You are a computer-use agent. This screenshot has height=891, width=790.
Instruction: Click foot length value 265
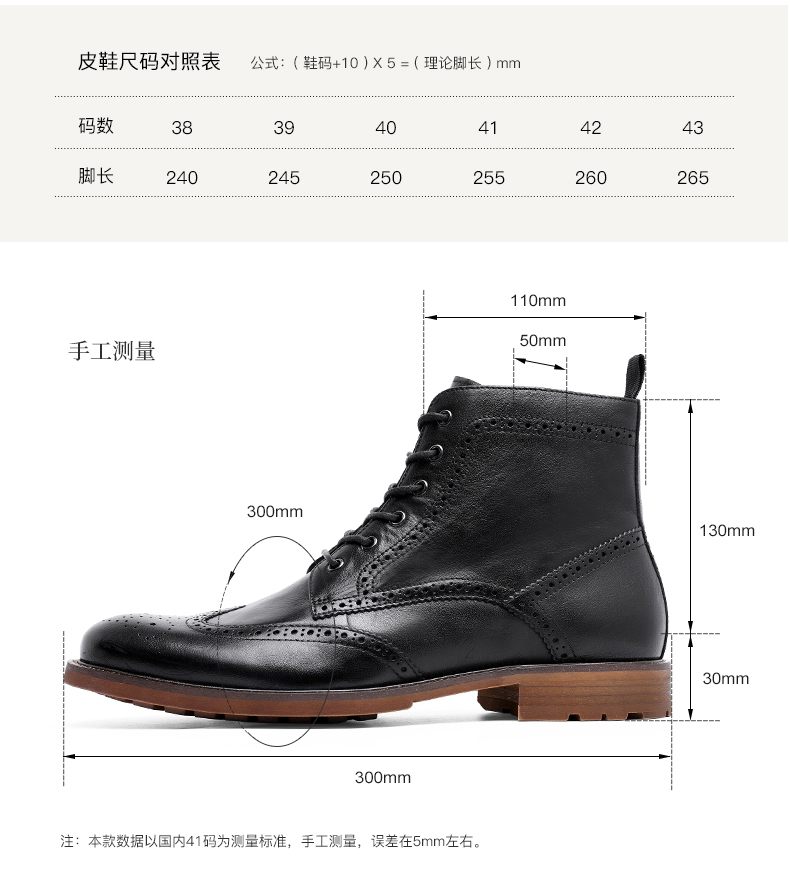(x=692, y=178)
